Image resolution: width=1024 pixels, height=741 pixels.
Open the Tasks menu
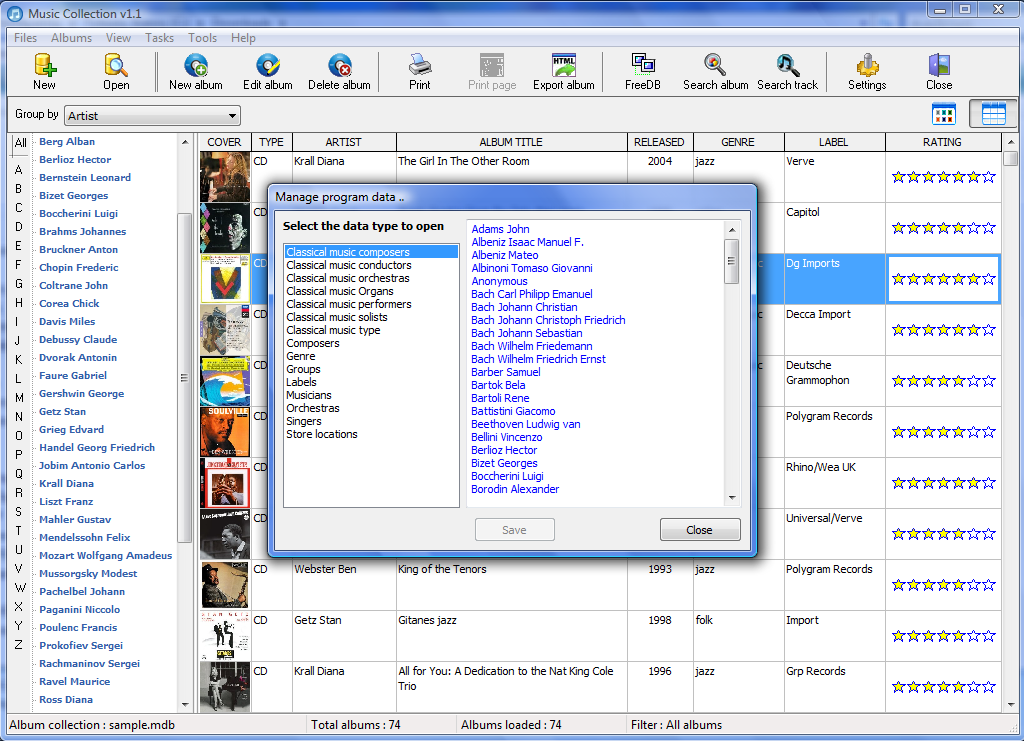tap(159, 38)
